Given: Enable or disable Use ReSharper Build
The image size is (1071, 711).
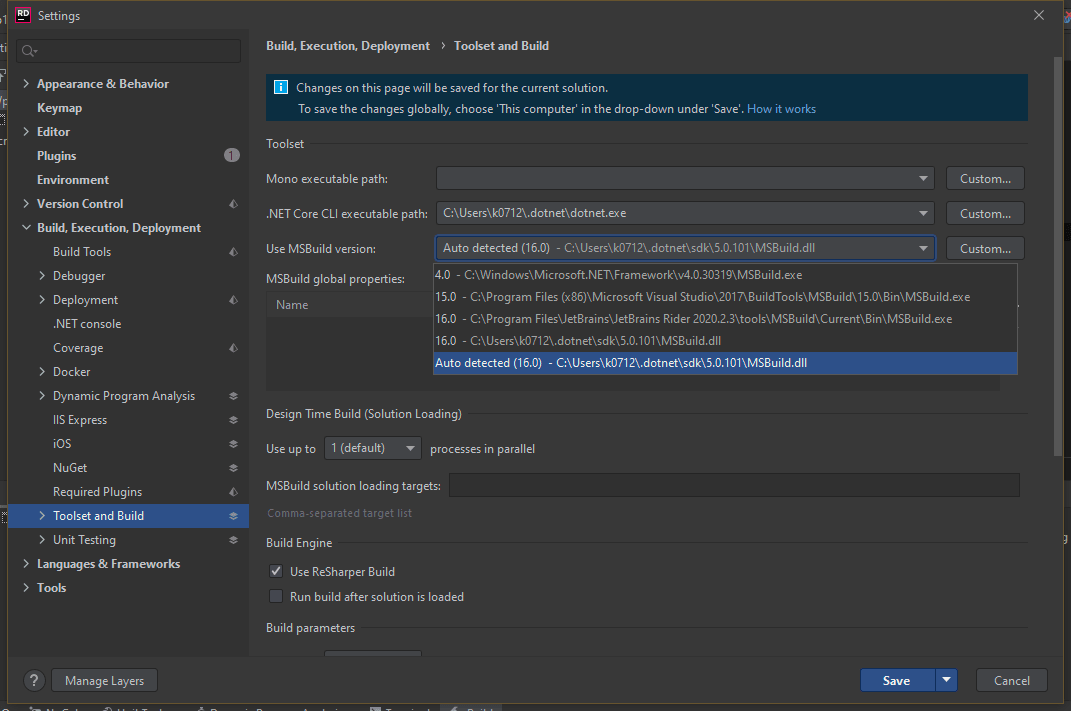Looking at the screenshot, I should click(276, 571).
